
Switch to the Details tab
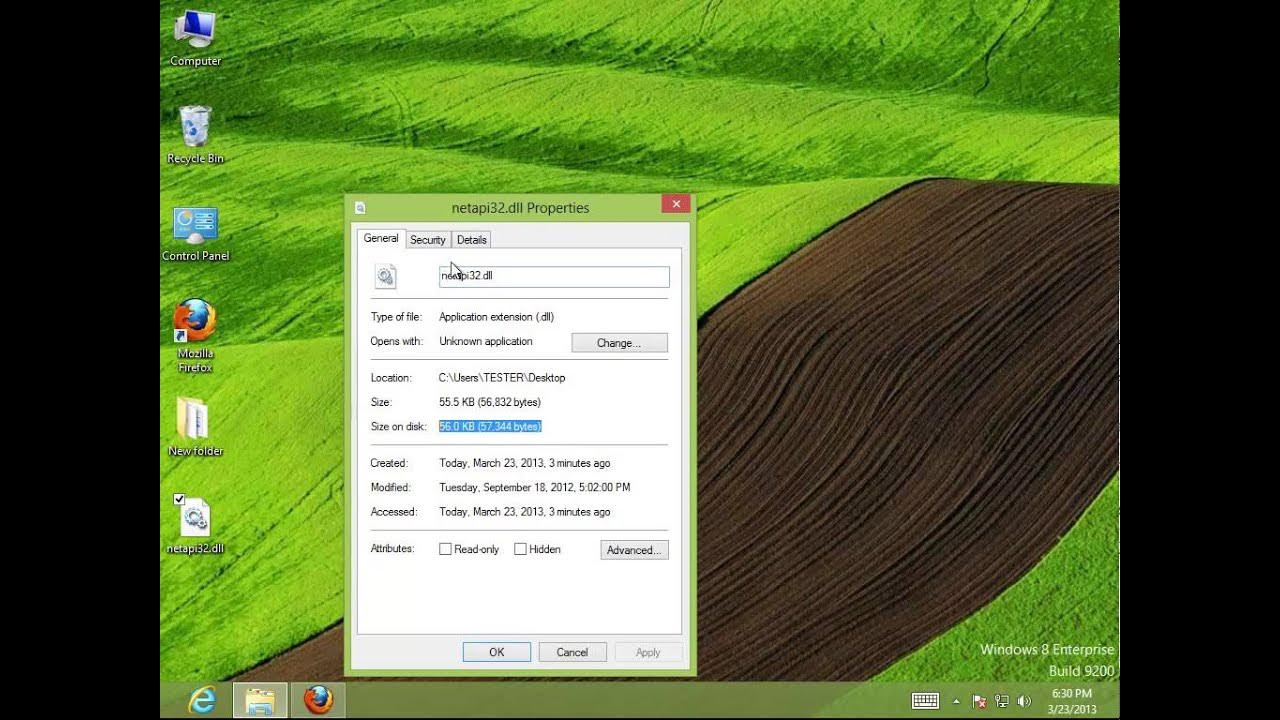pos(472,240)
